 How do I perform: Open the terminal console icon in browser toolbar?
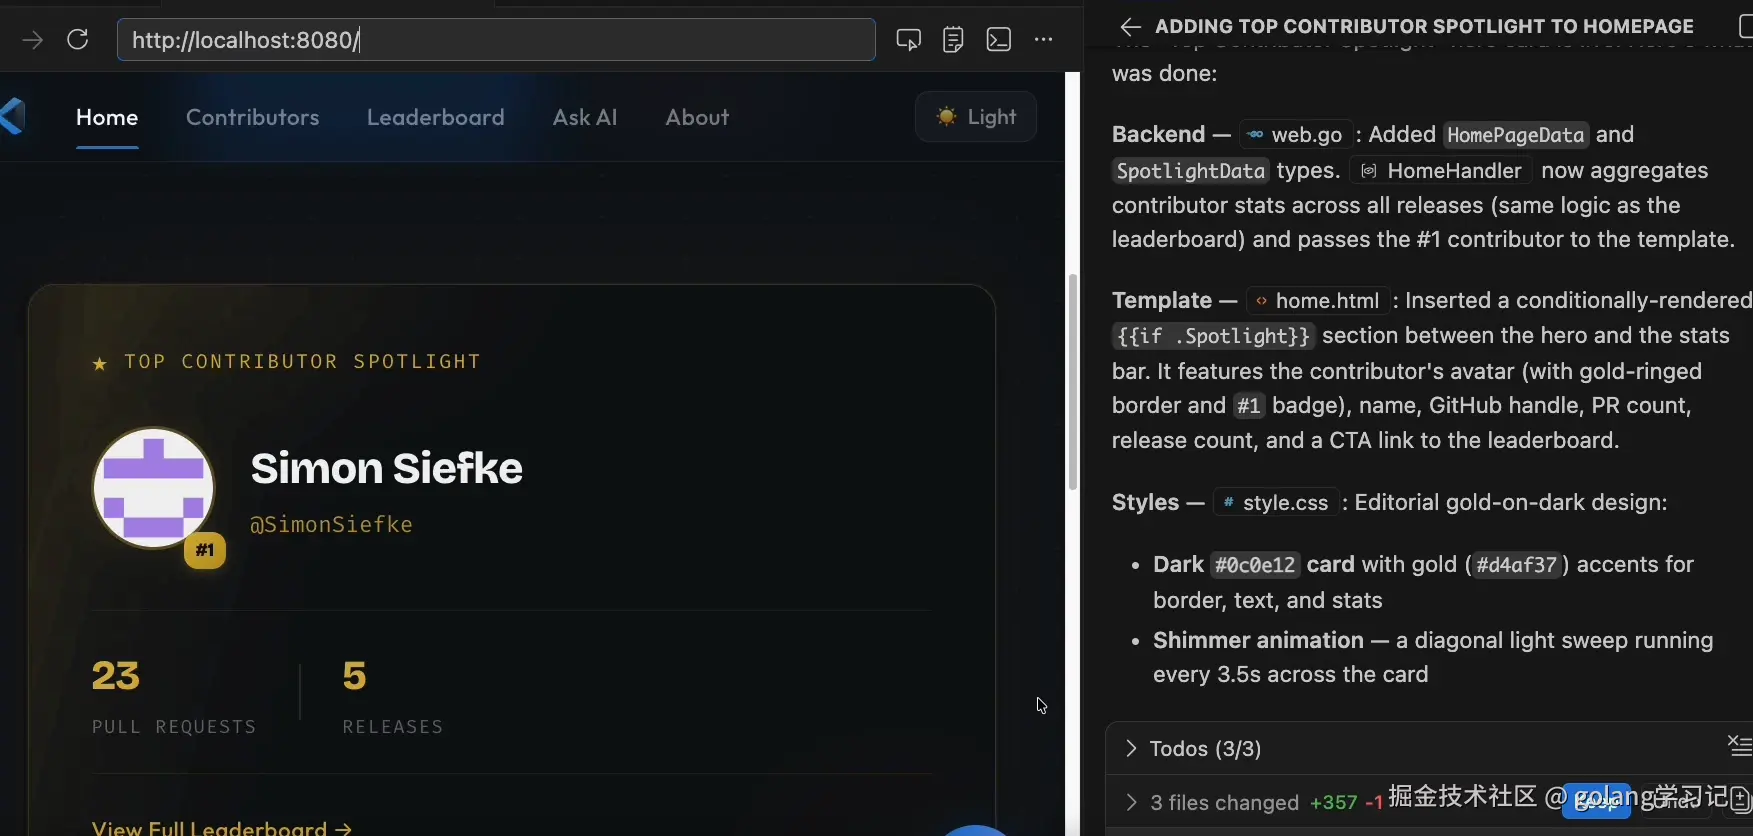[x=999, y=40]
